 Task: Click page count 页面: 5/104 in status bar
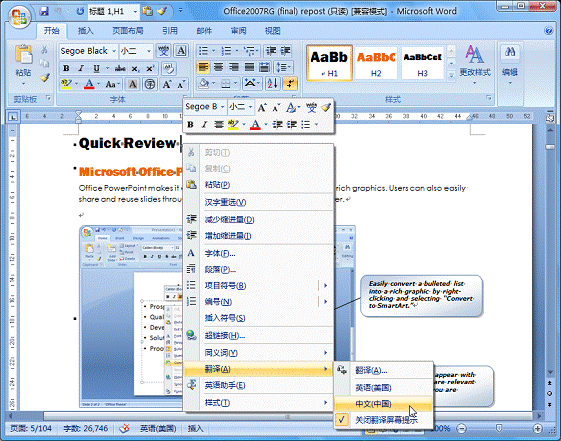tap(31, 428)
